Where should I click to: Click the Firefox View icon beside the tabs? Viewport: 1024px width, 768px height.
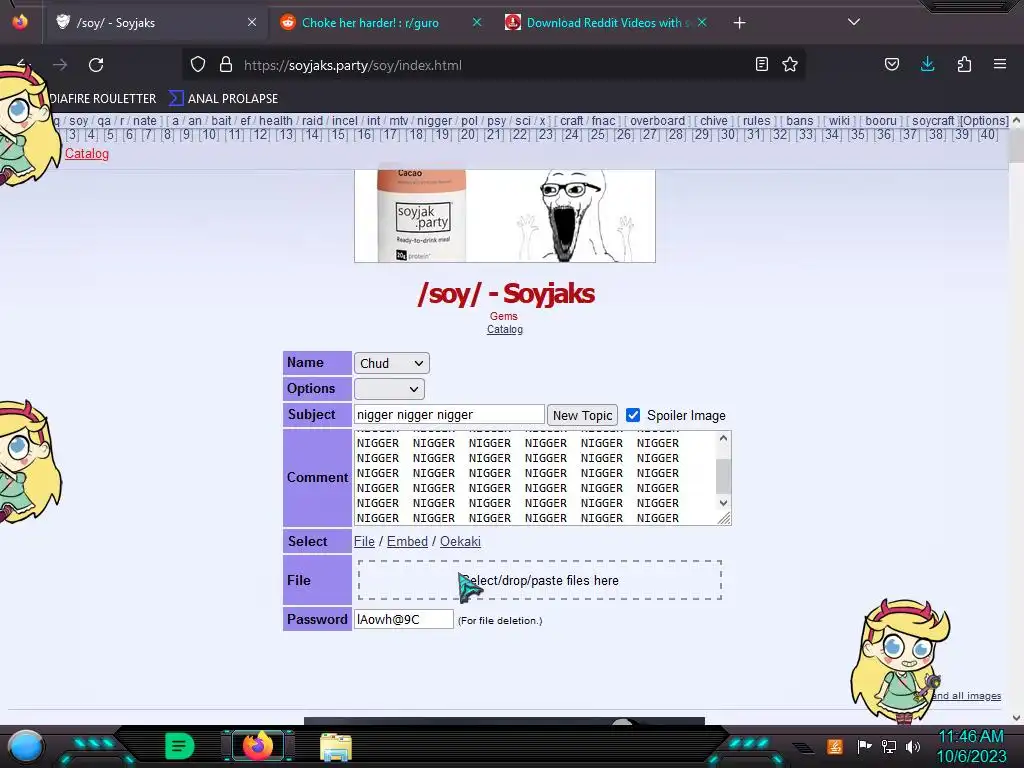point(20,22)
